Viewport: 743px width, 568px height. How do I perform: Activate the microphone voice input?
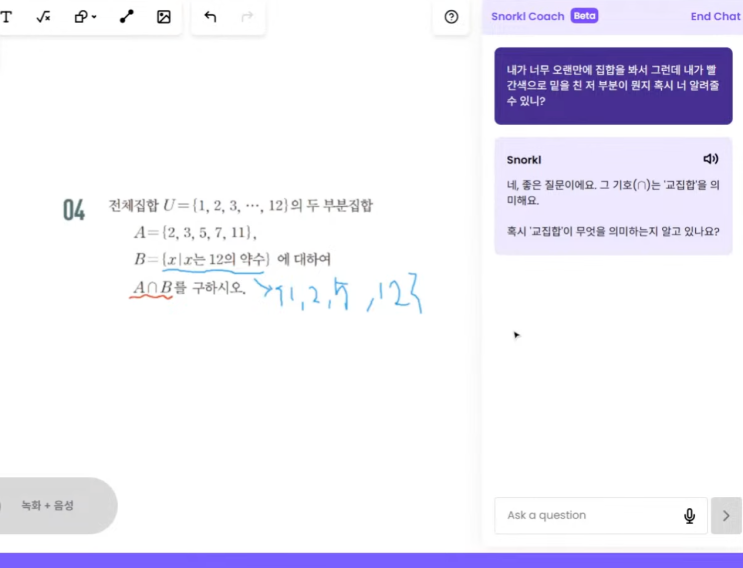pos(689,515)
